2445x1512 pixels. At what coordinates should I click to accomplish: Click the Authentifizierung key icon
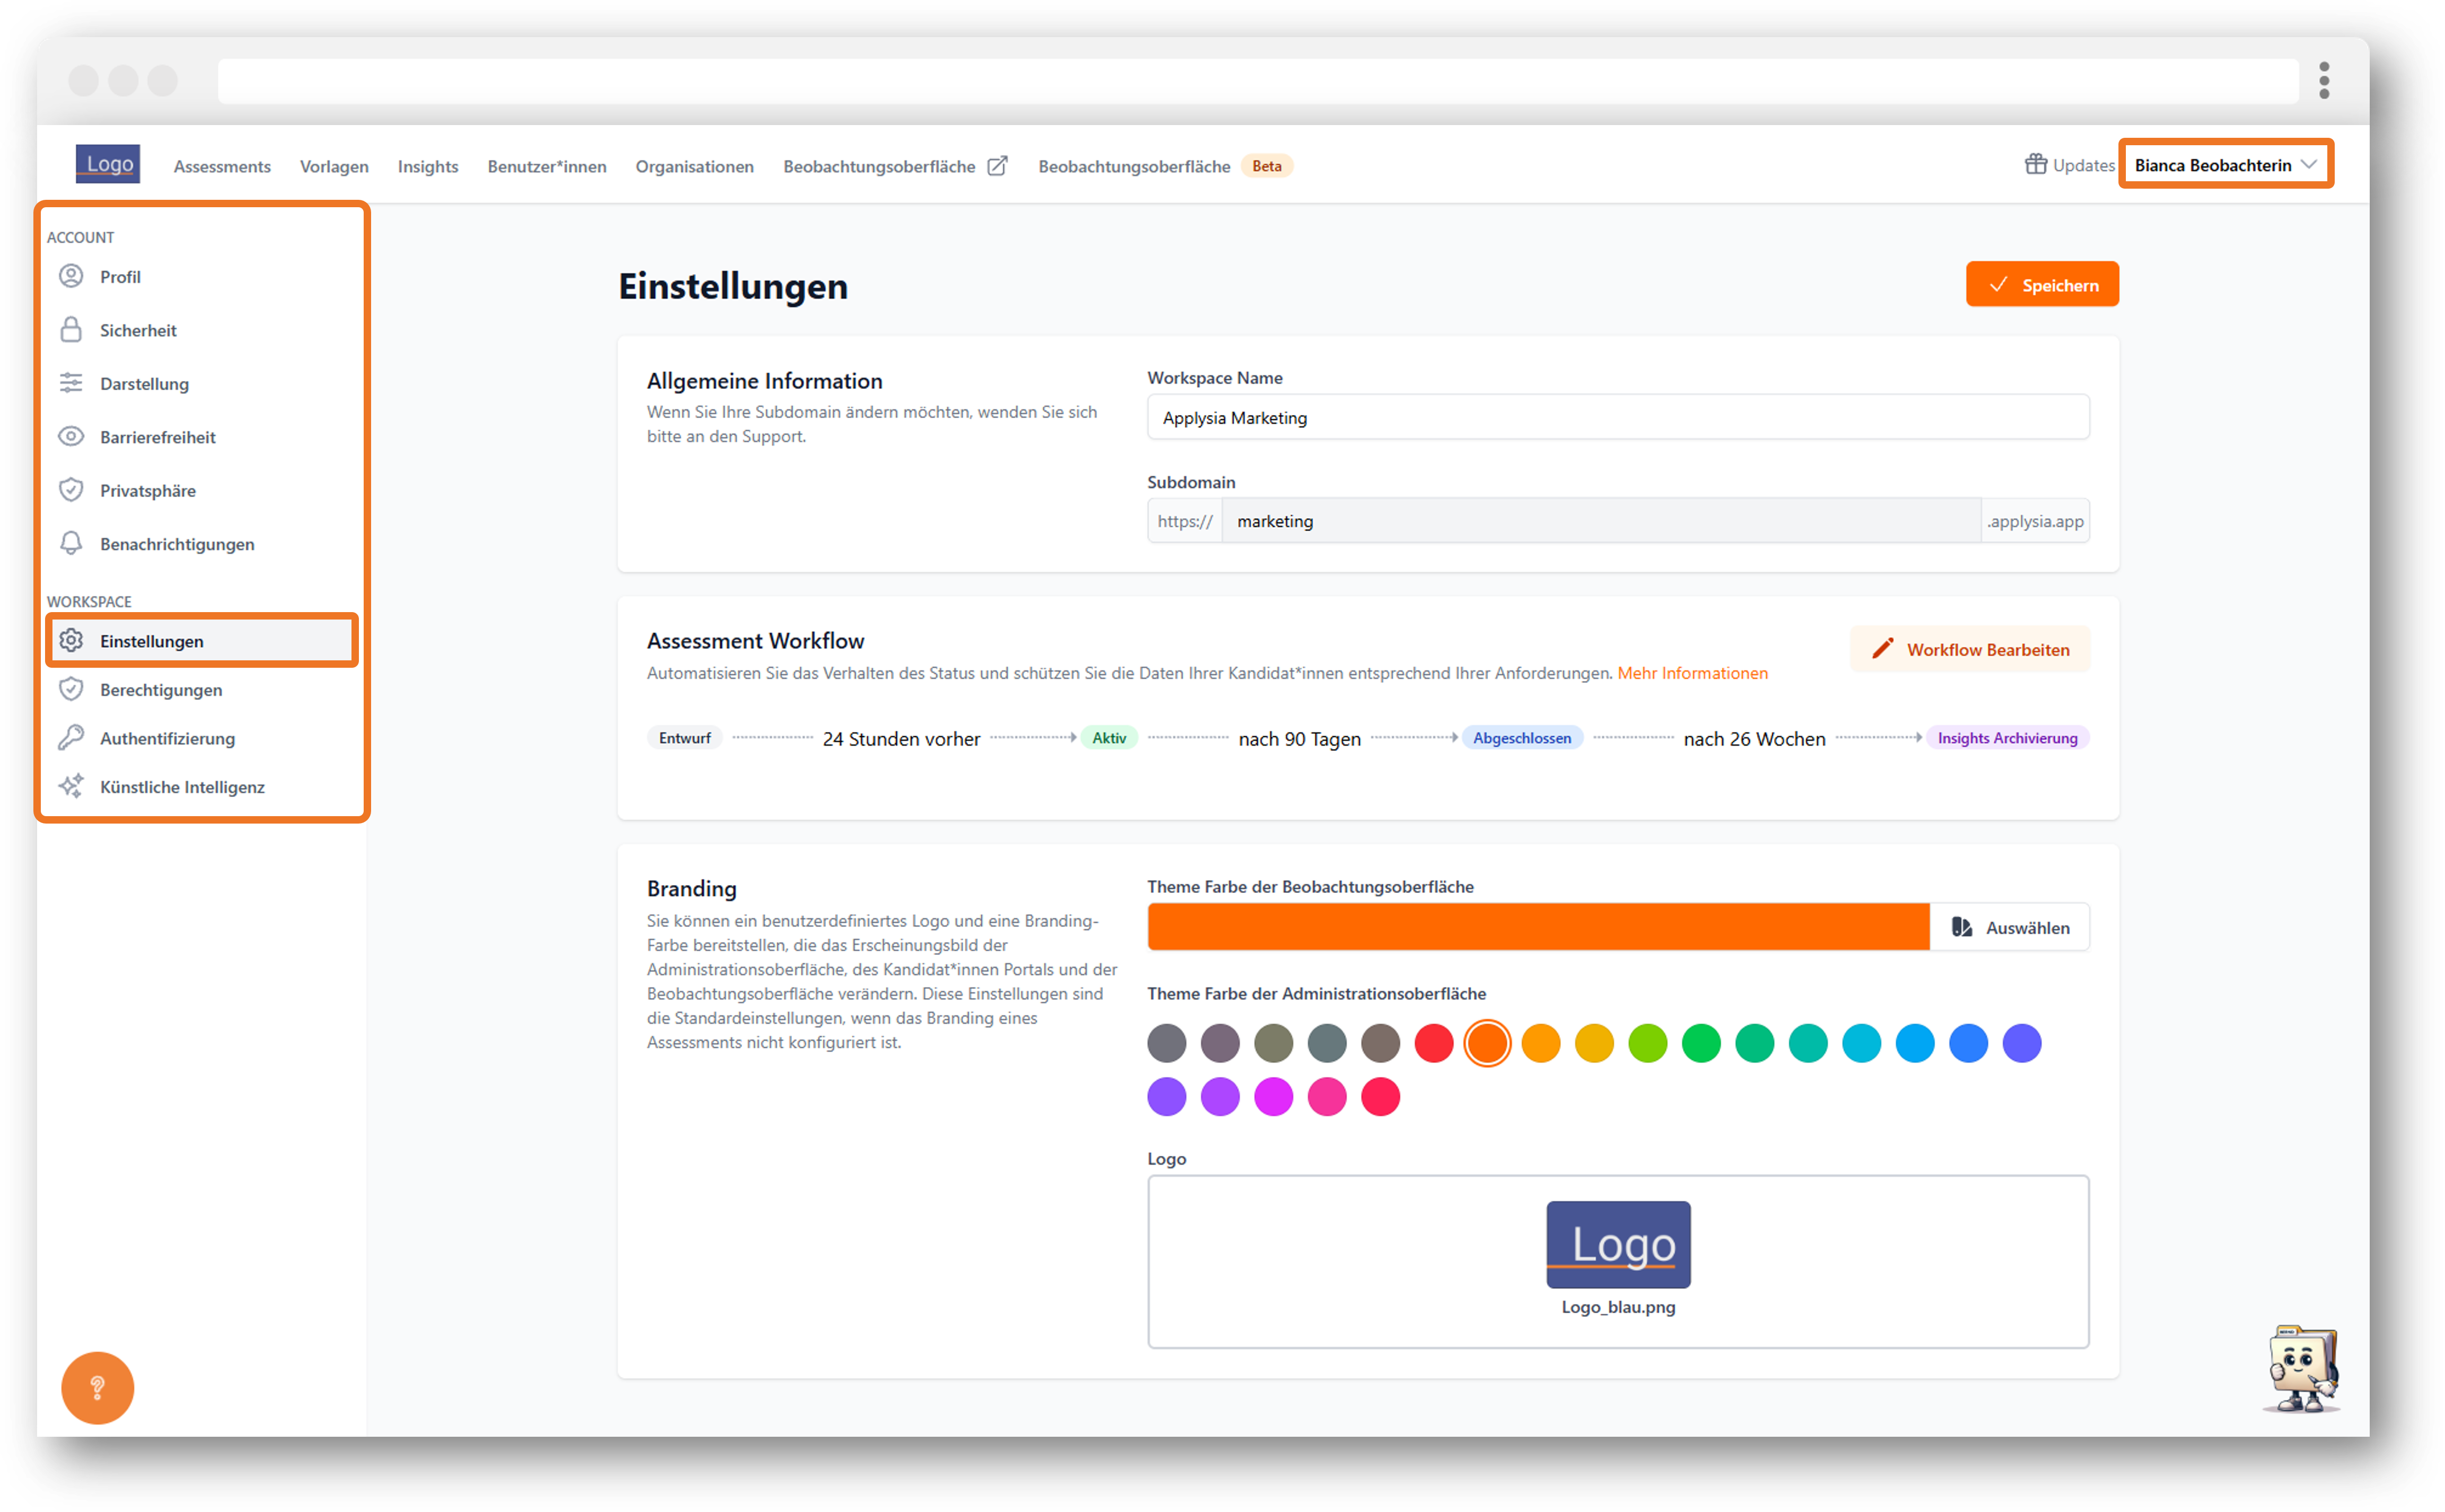[71, 738]
